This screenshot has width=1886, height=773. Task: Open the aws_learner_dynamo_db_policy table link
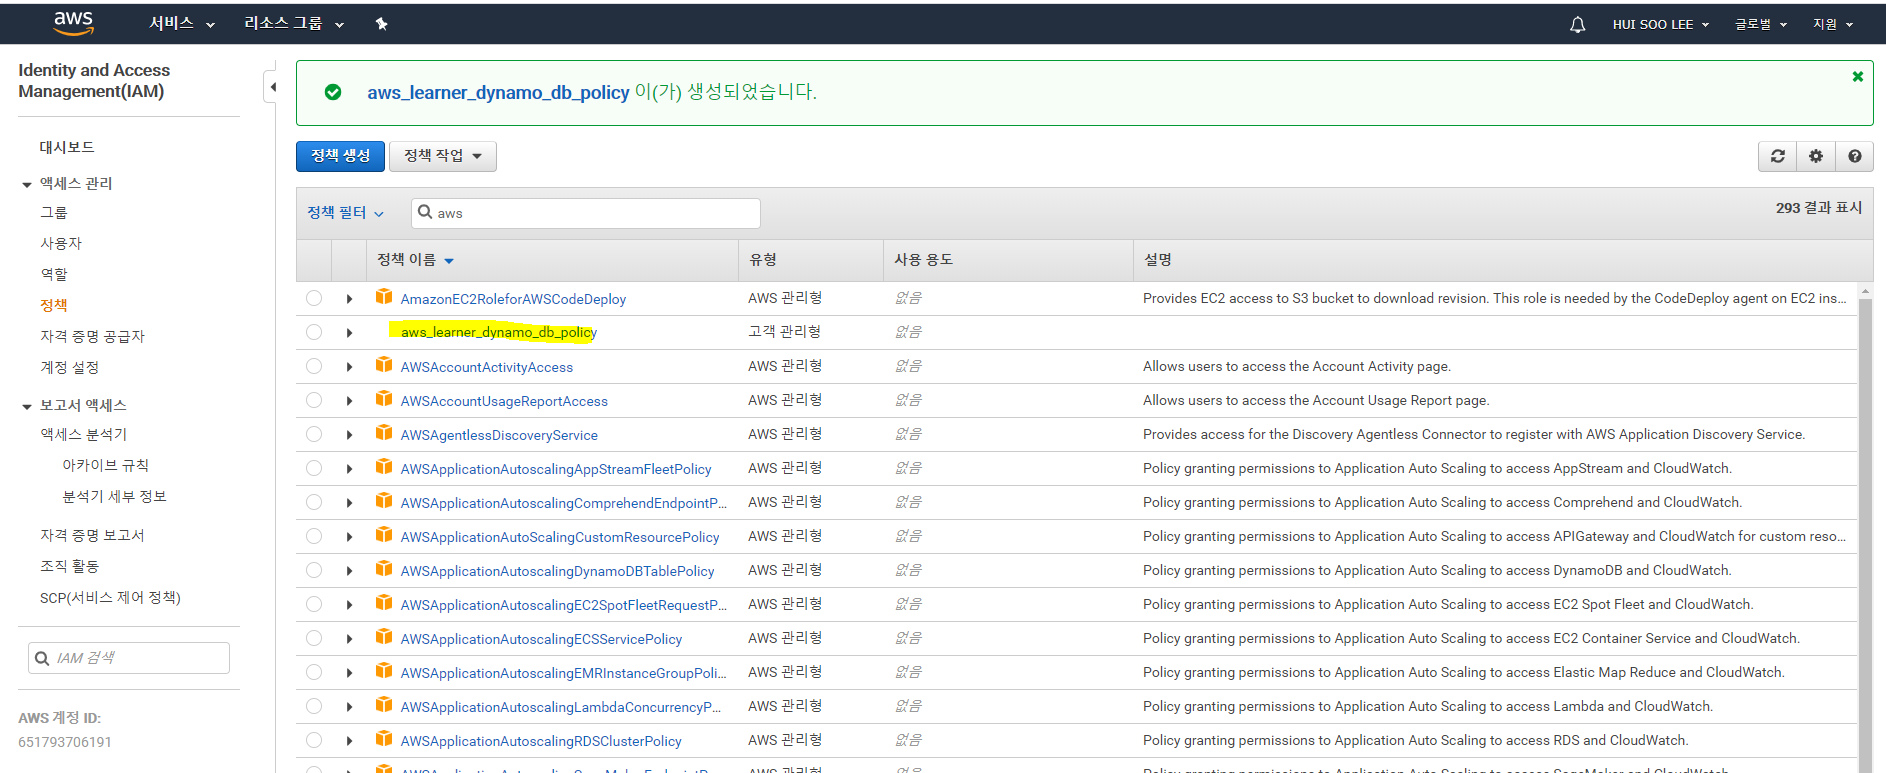click(x=498, y=332)
